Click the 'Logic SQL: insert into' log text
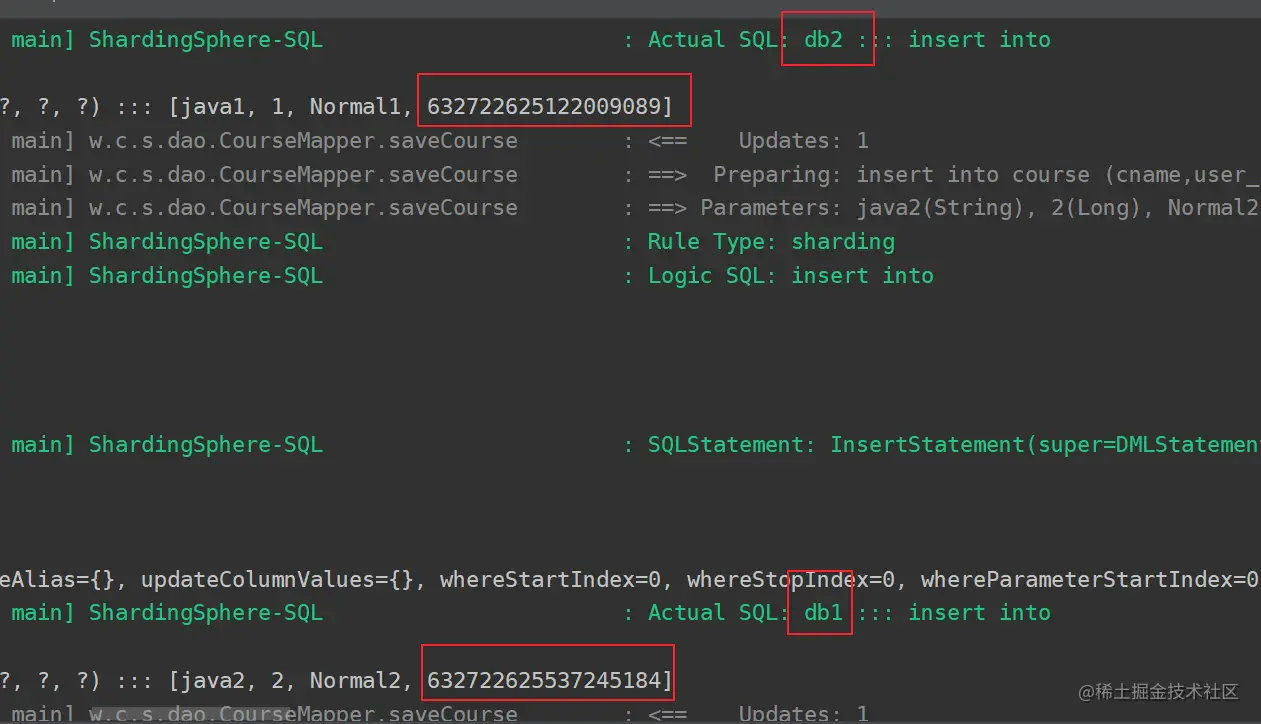Image resolution: width=1261 pixels, height=724 pixels. point(790,276)
